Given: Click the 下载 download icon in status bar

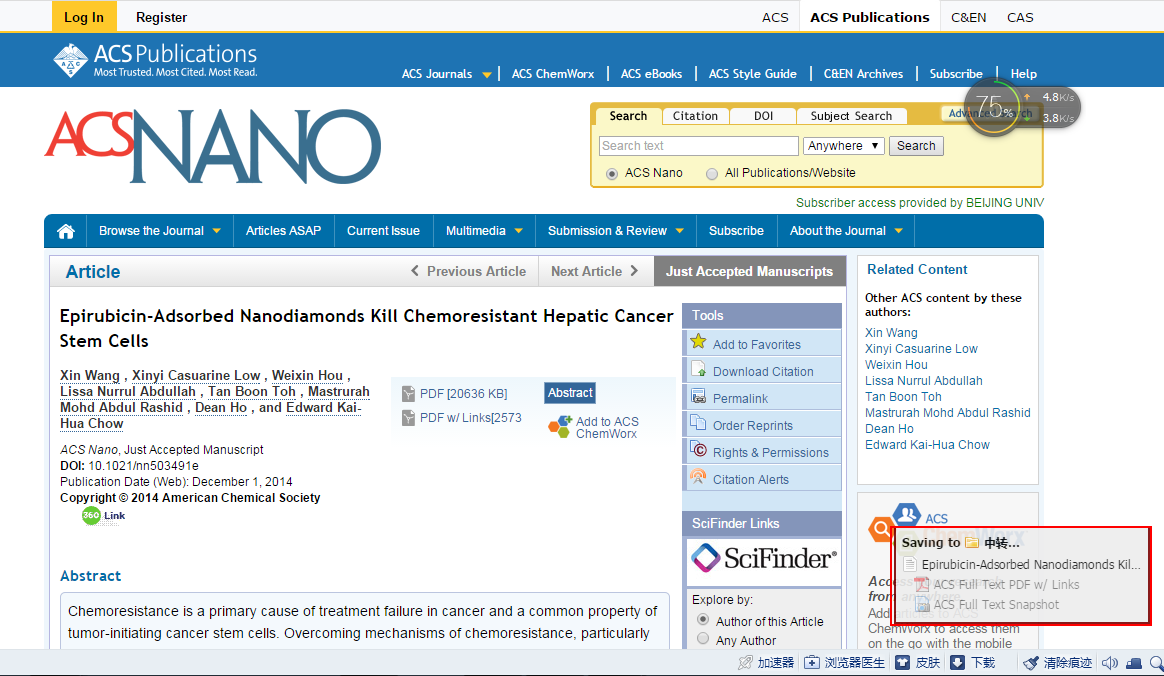Looking at the screenshot, I should pos(958,663).
